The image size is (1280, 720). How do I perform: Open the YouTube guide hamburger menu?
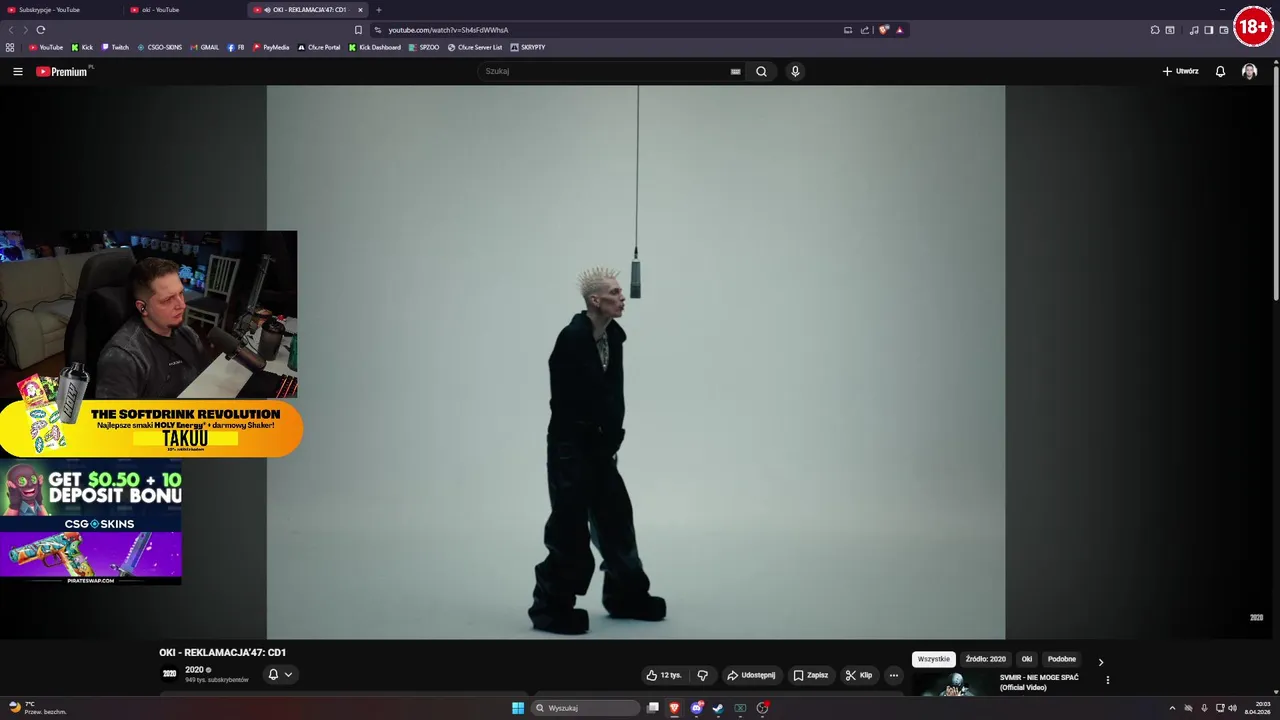tap(17, 71)
